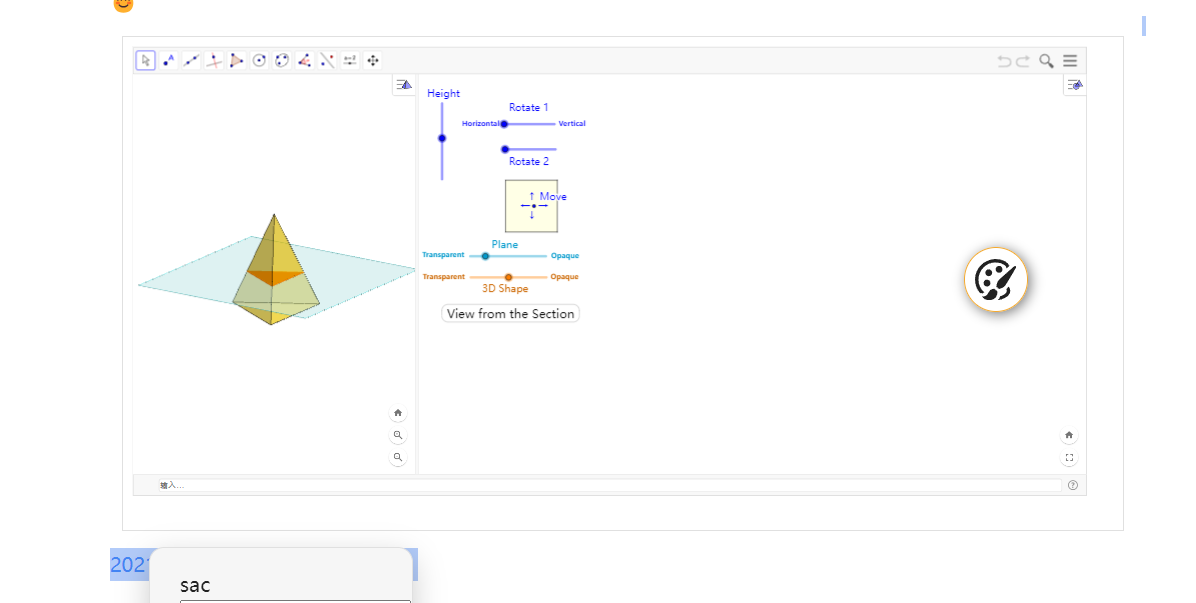Viewport: 1196px width, 603px height.
Task: Expand the 3D view style bar
Action: tap(403, 86)
